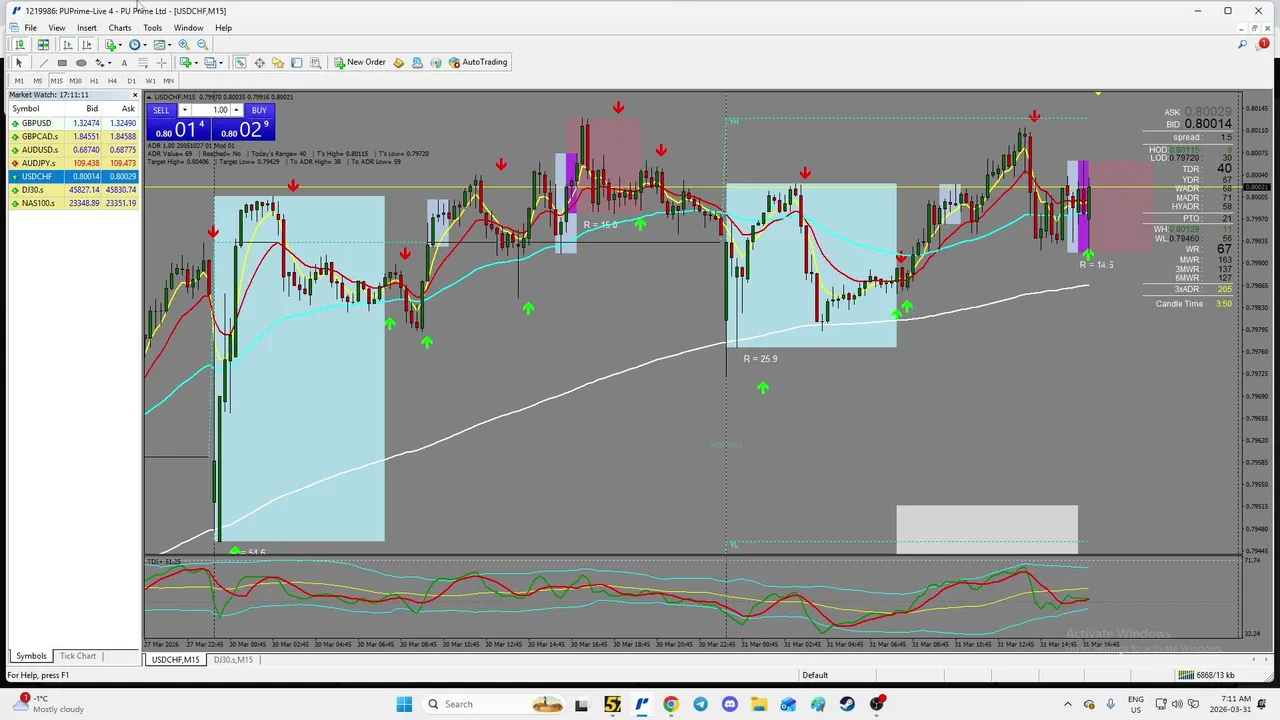Click the zoom out magnifier
This screenshot has height=720, width=1280.
[202, 45]
